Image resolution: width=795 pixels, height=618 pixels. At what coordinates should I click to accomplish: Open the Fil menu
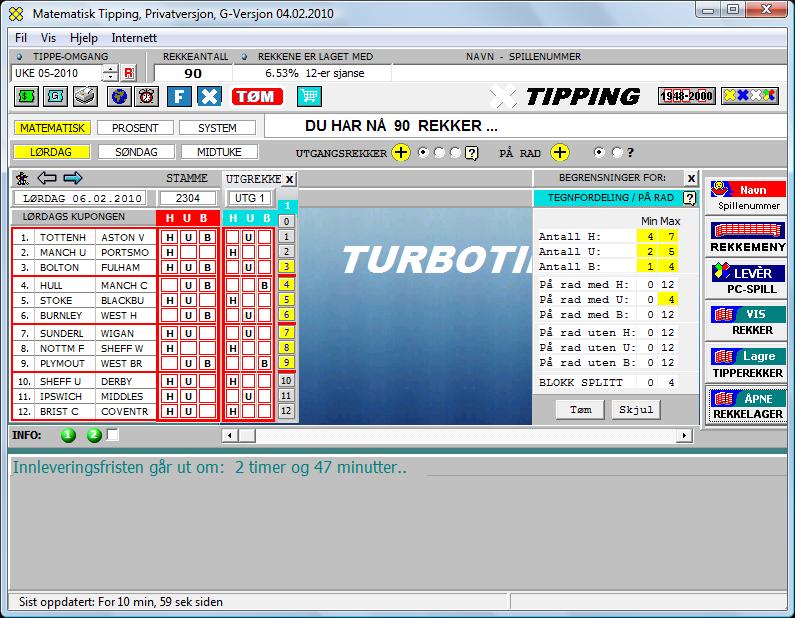click(21, 38)
